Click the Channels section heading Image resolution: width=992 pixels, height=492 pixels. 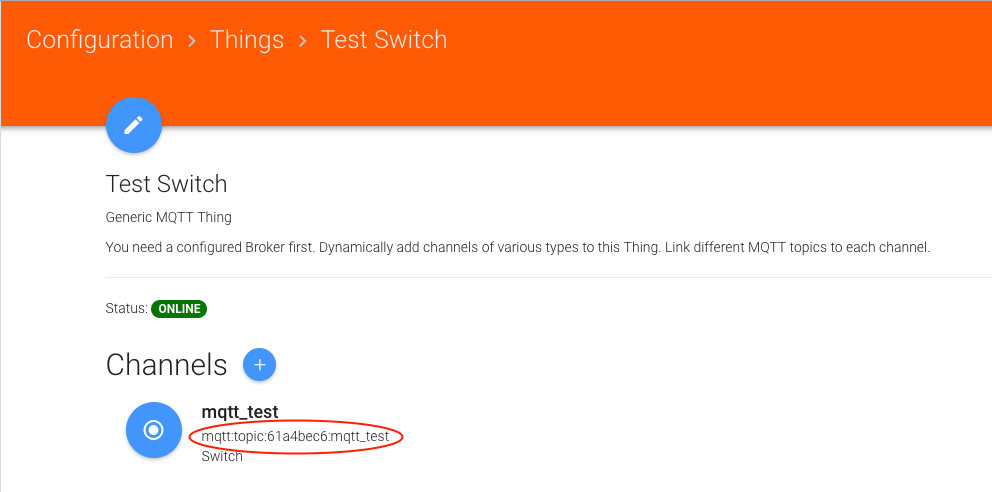tap(166, 365)
